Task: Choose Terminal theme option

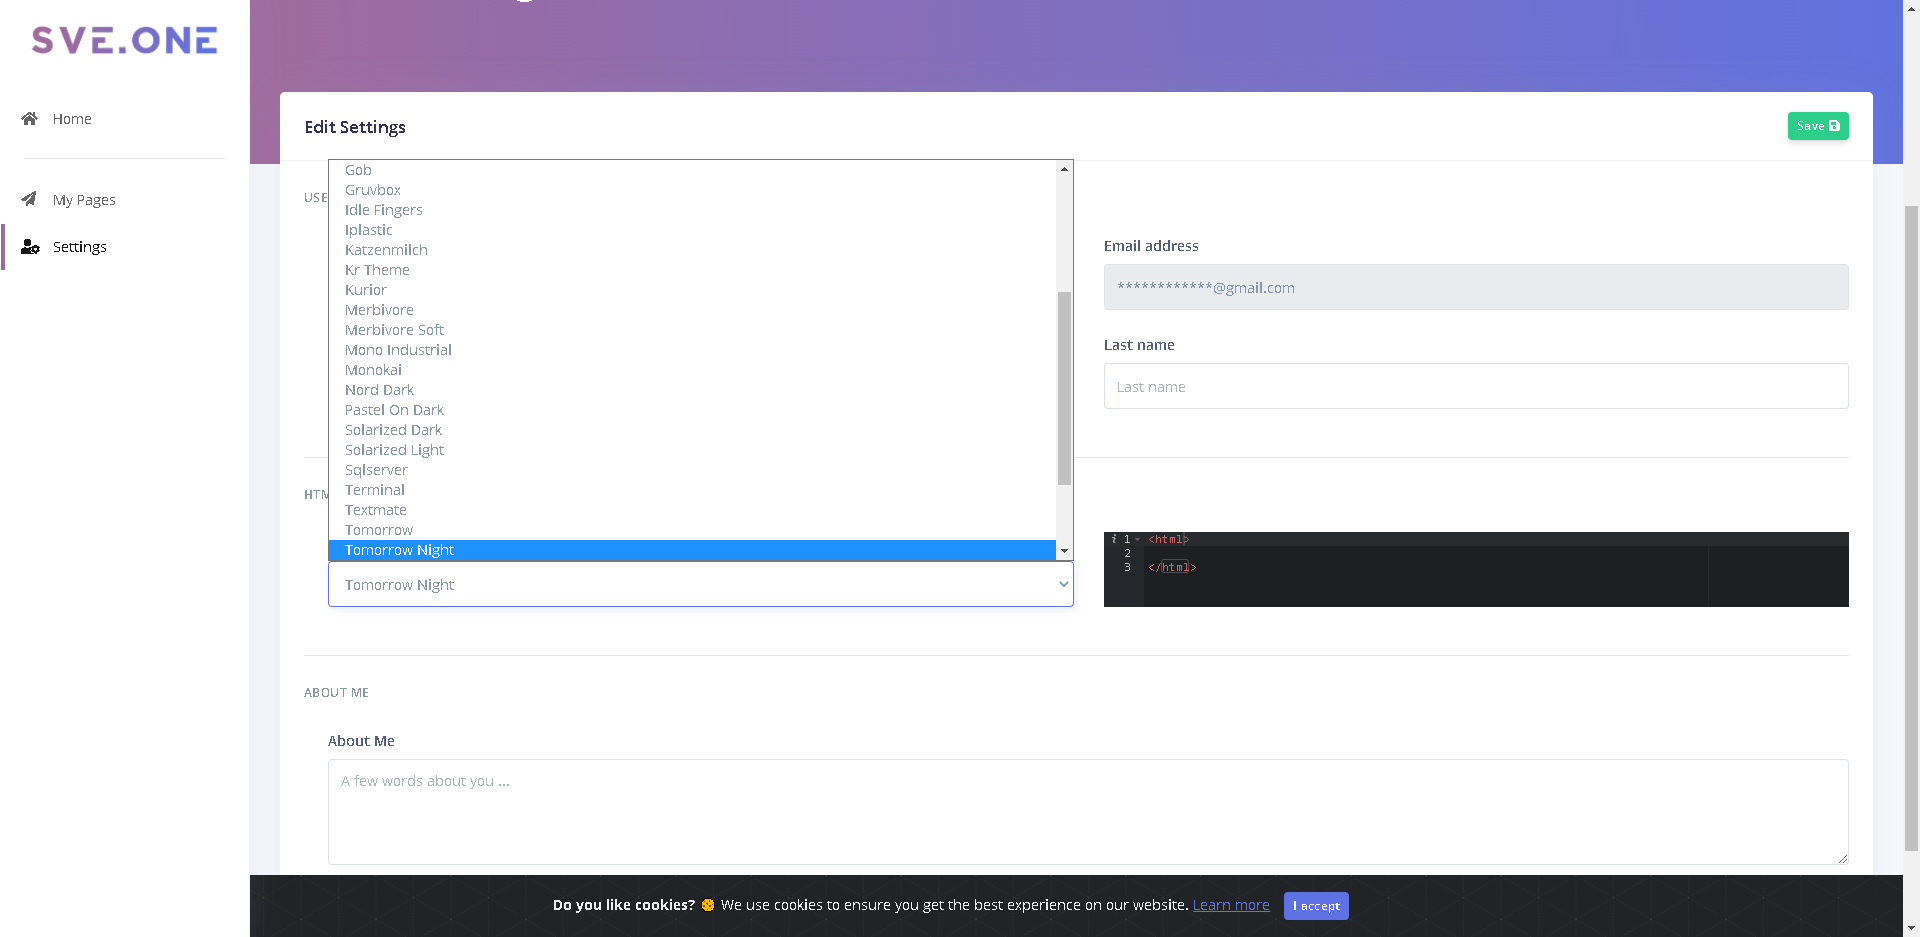Action: click(x=692, y=490)
